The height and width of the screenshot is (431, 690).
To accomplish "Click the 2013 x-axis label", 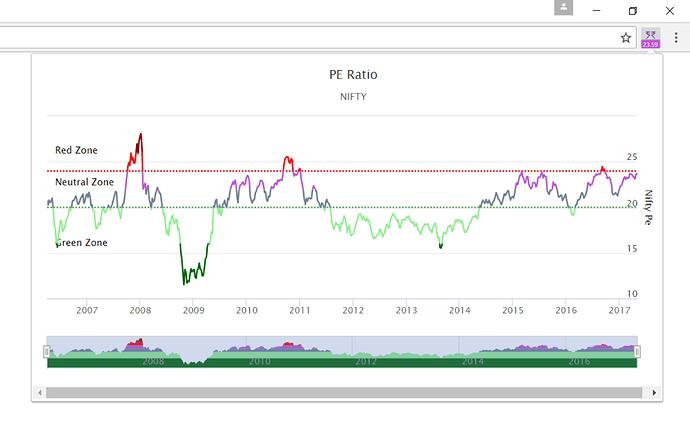I will point(406,310).
